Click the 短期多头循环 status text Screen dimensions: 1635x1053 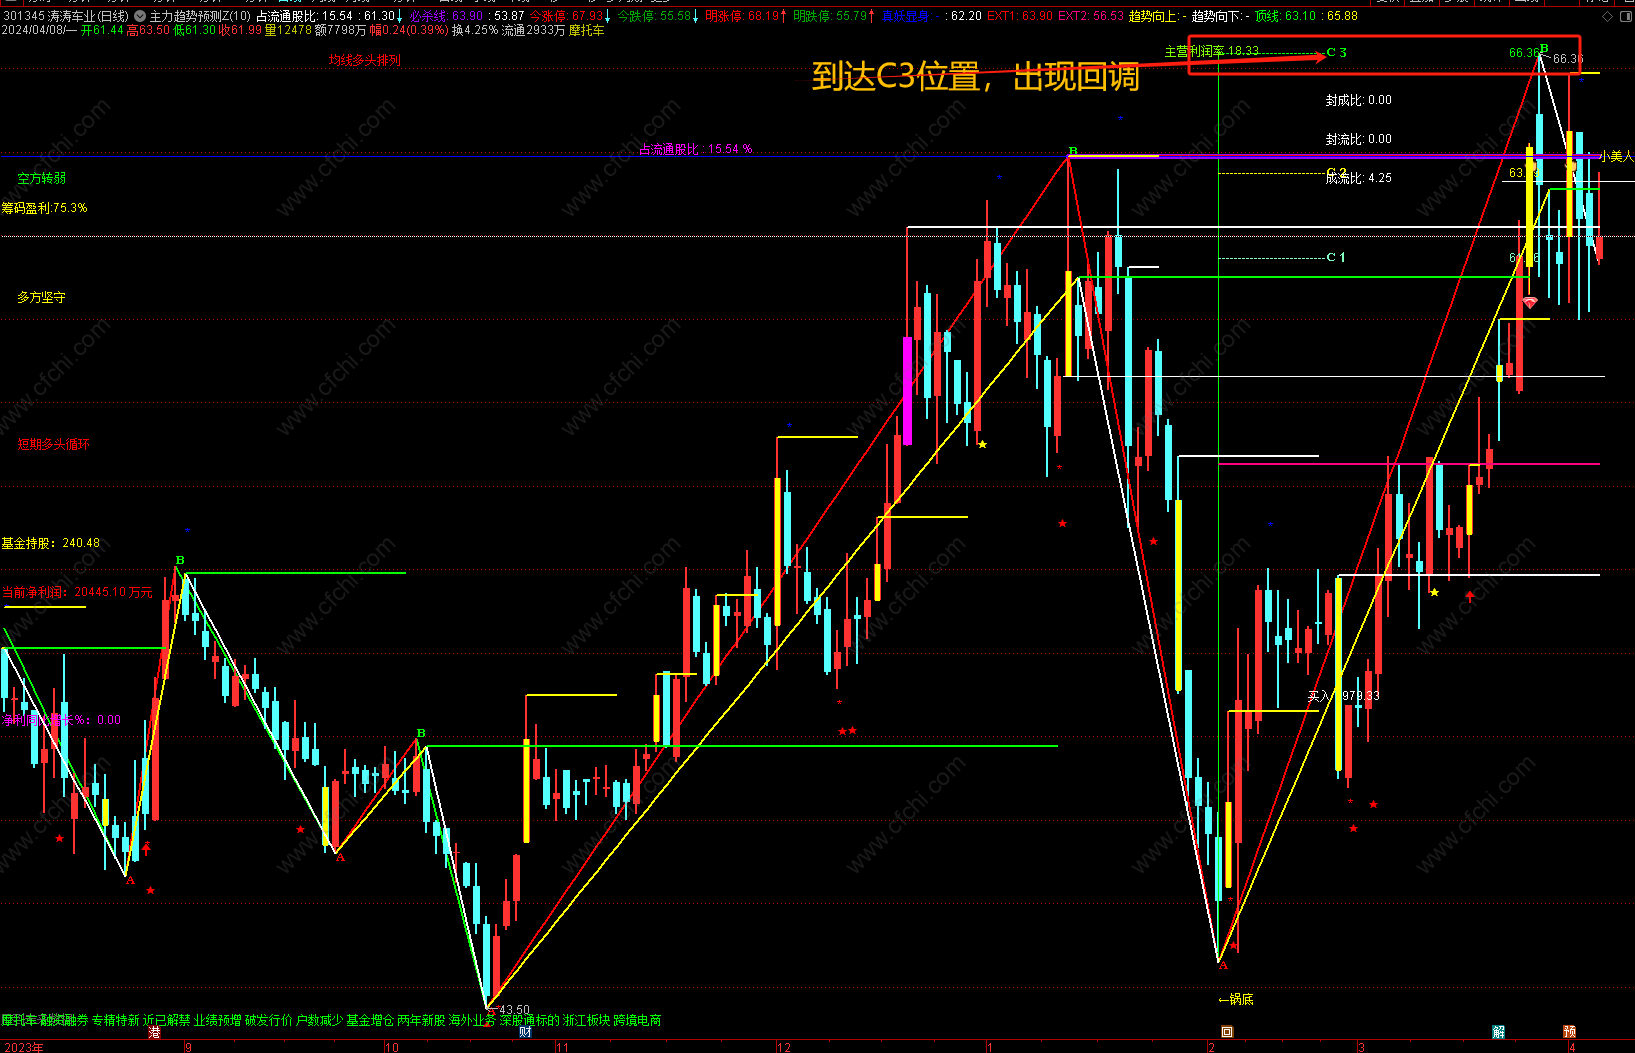pyautogui.click(x=54, y=444)
